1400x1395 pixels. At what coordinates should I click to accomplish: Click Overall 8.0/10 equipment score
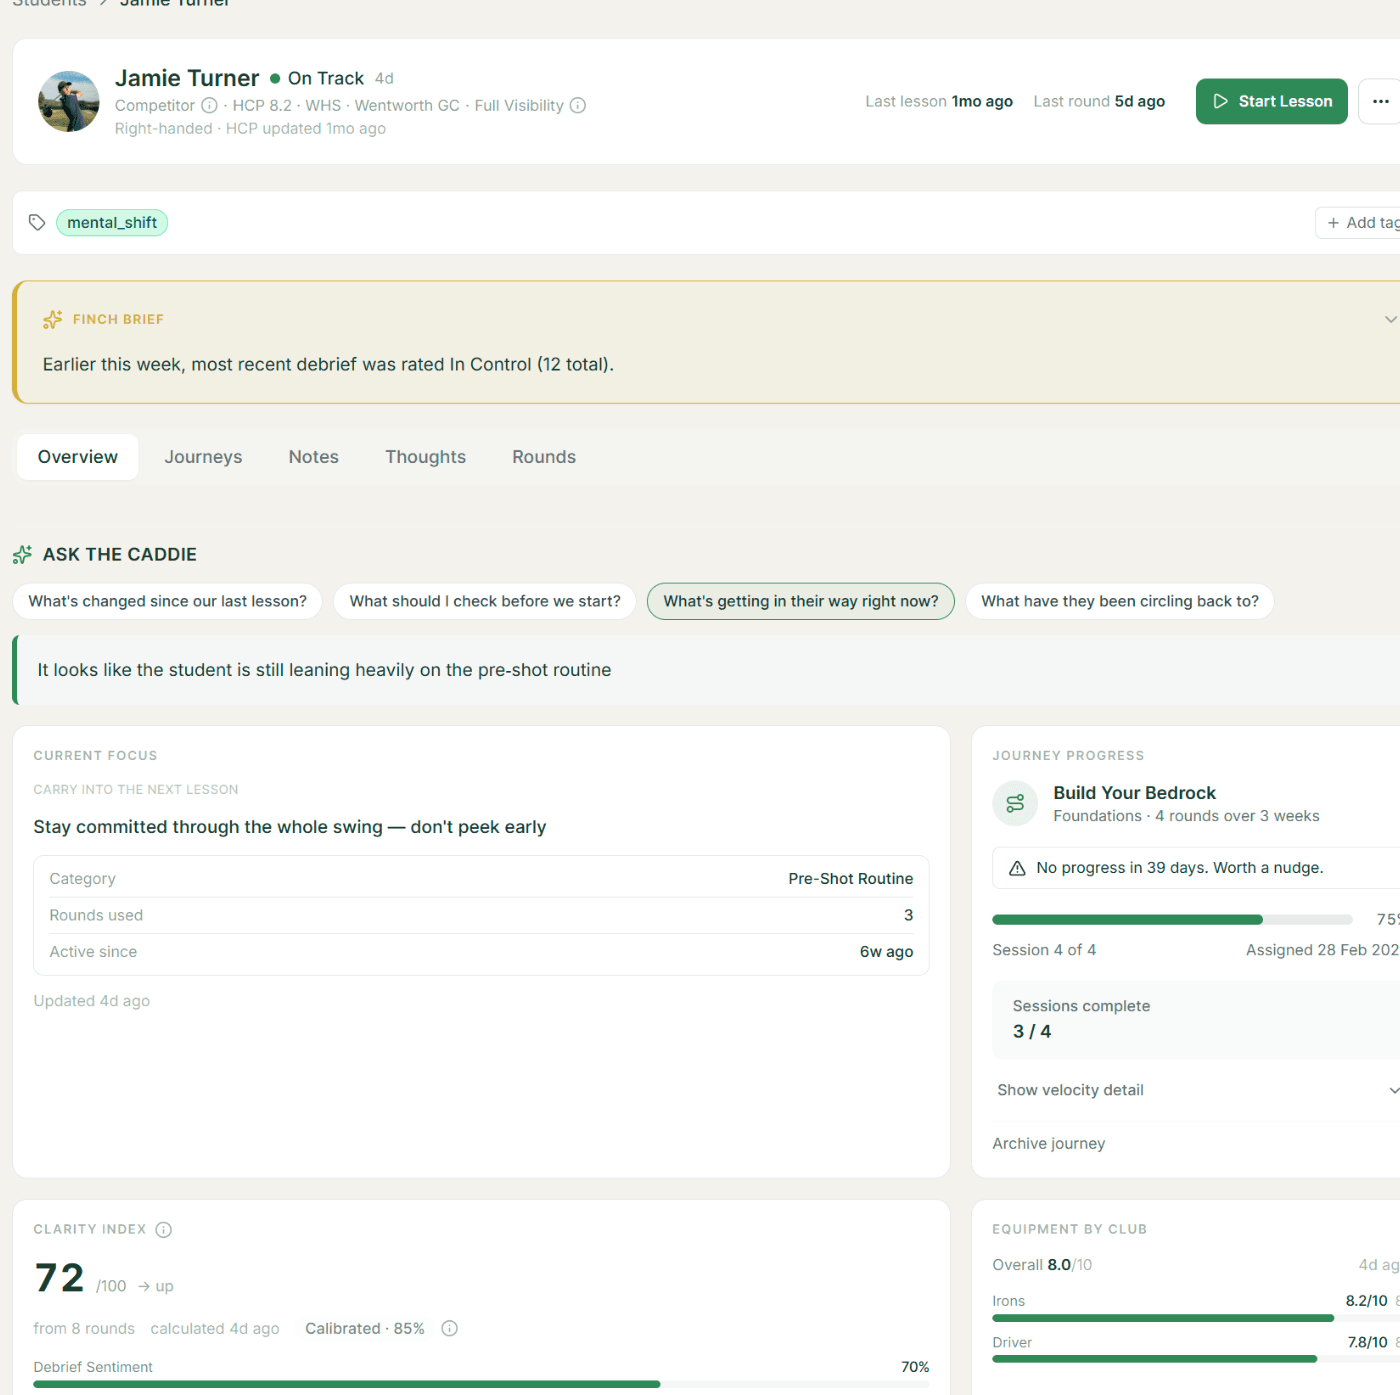pyautogui.click(x=1042, y=1265)
